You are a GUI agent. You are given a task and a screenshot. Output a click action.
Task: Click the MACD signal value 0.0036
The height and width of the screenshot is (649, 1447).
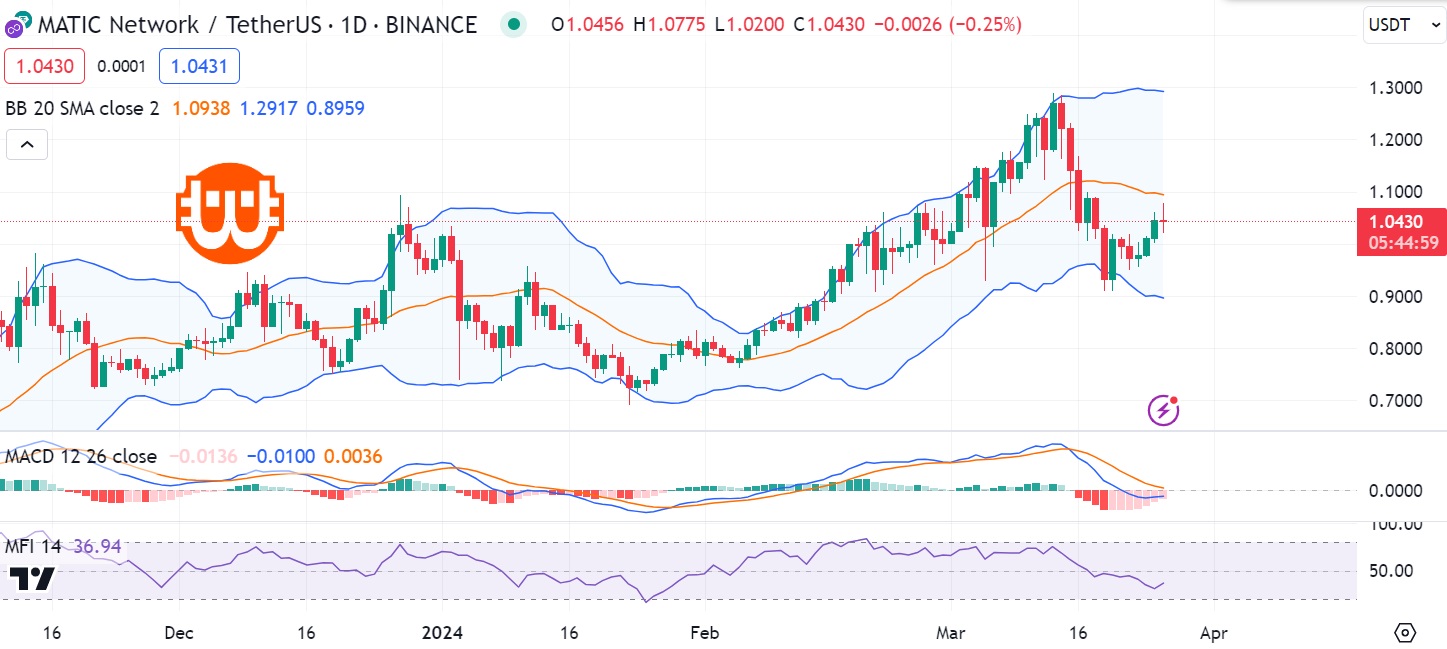click(x=354, y=457)
